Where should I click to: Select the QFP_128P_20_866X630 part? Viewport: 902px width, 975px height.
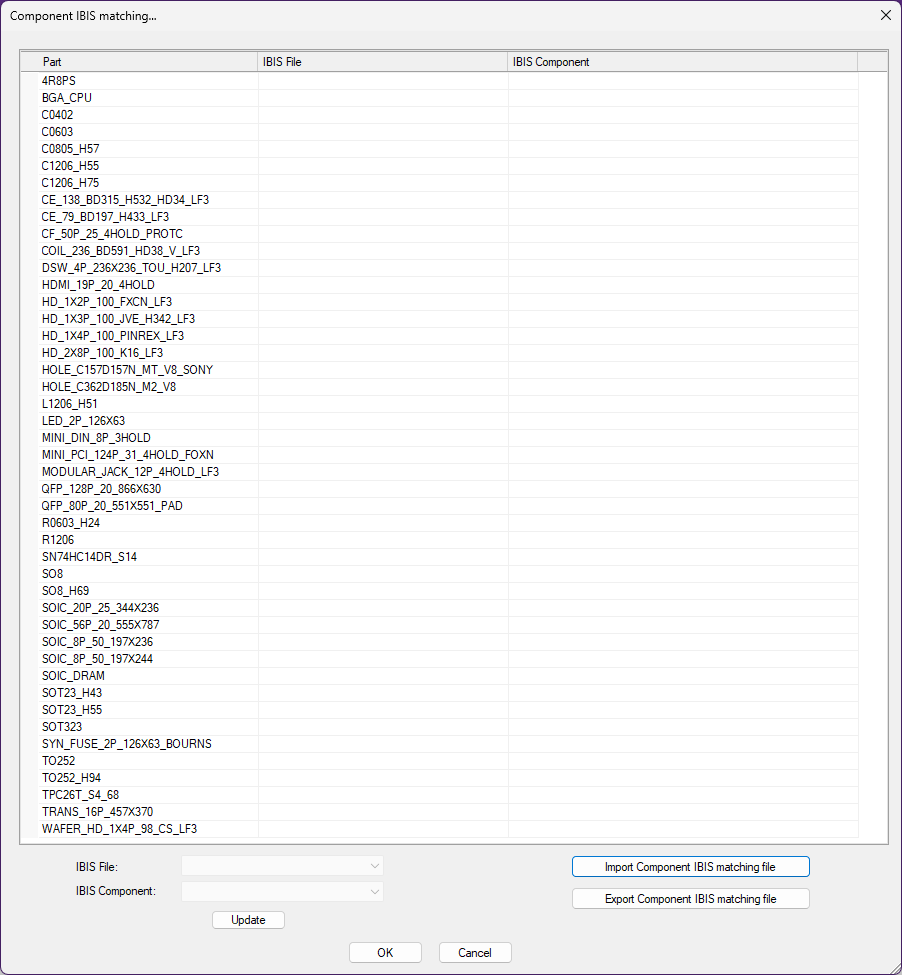[101, 489]
